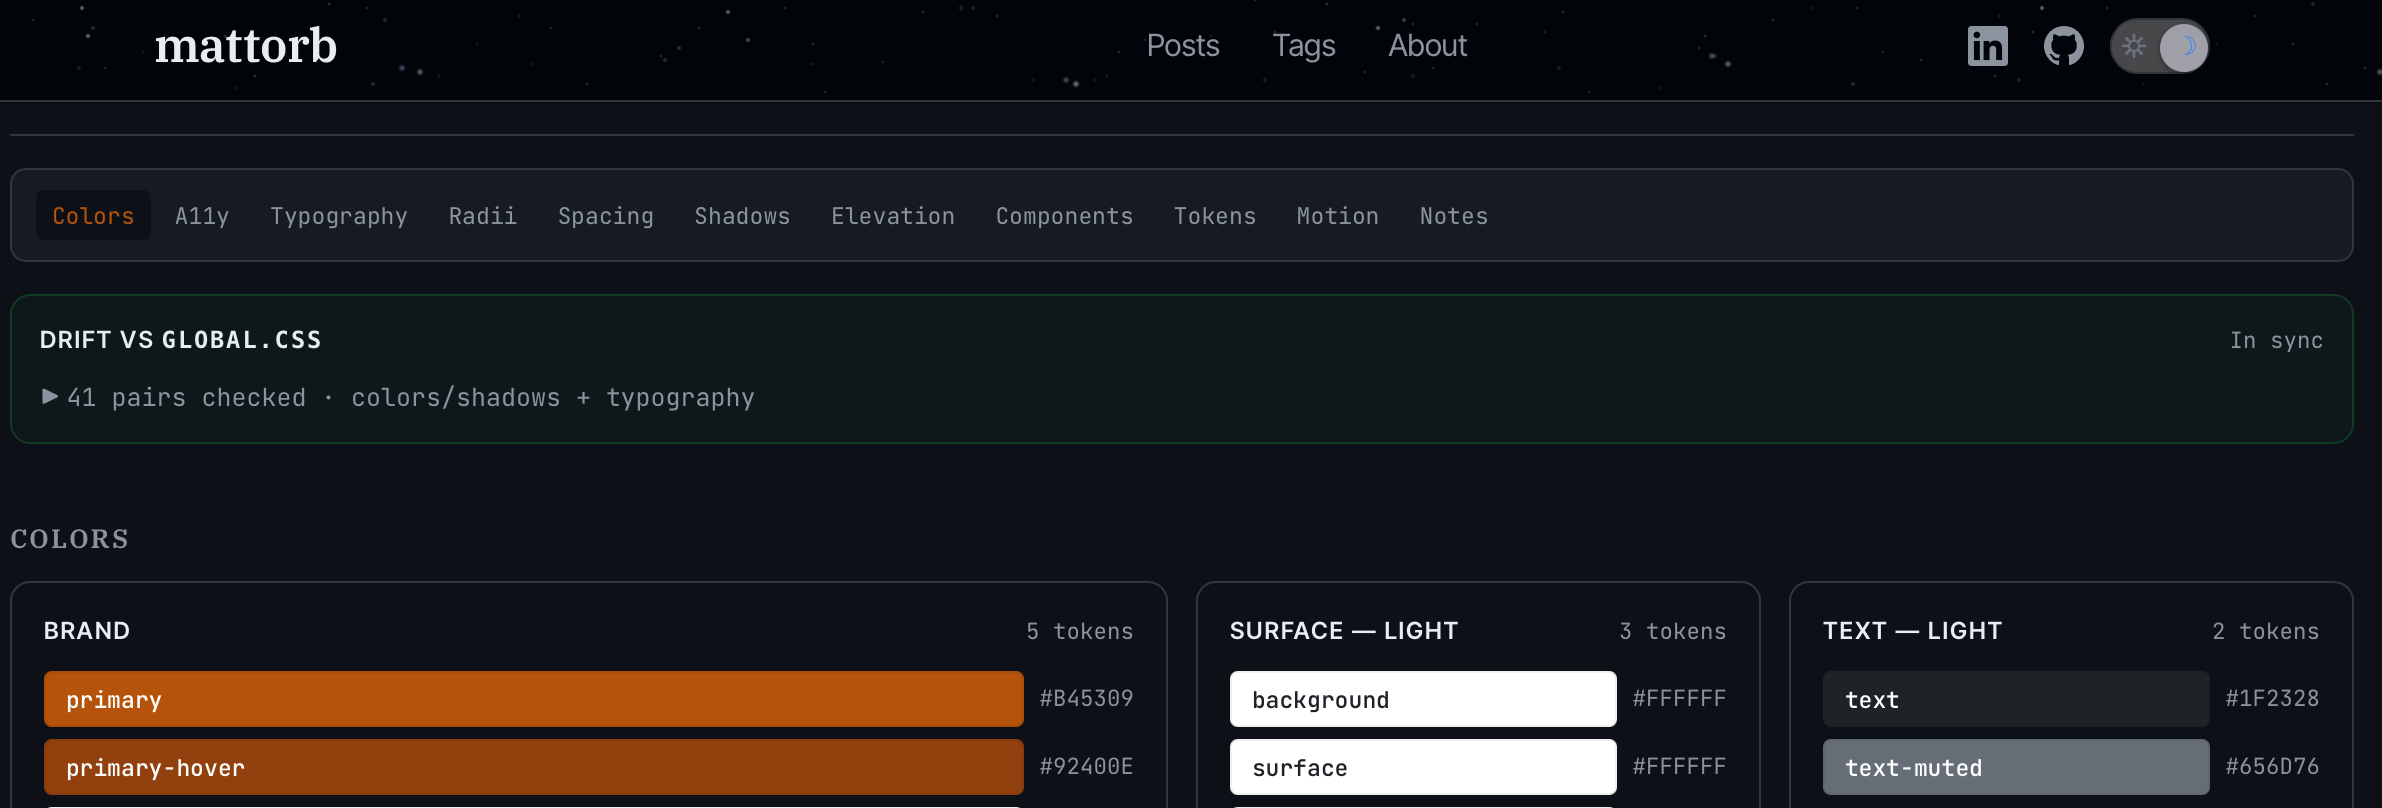2382x808 pixels.
Task: Switch to the Notes tab
Action: tap(1454, 216)
